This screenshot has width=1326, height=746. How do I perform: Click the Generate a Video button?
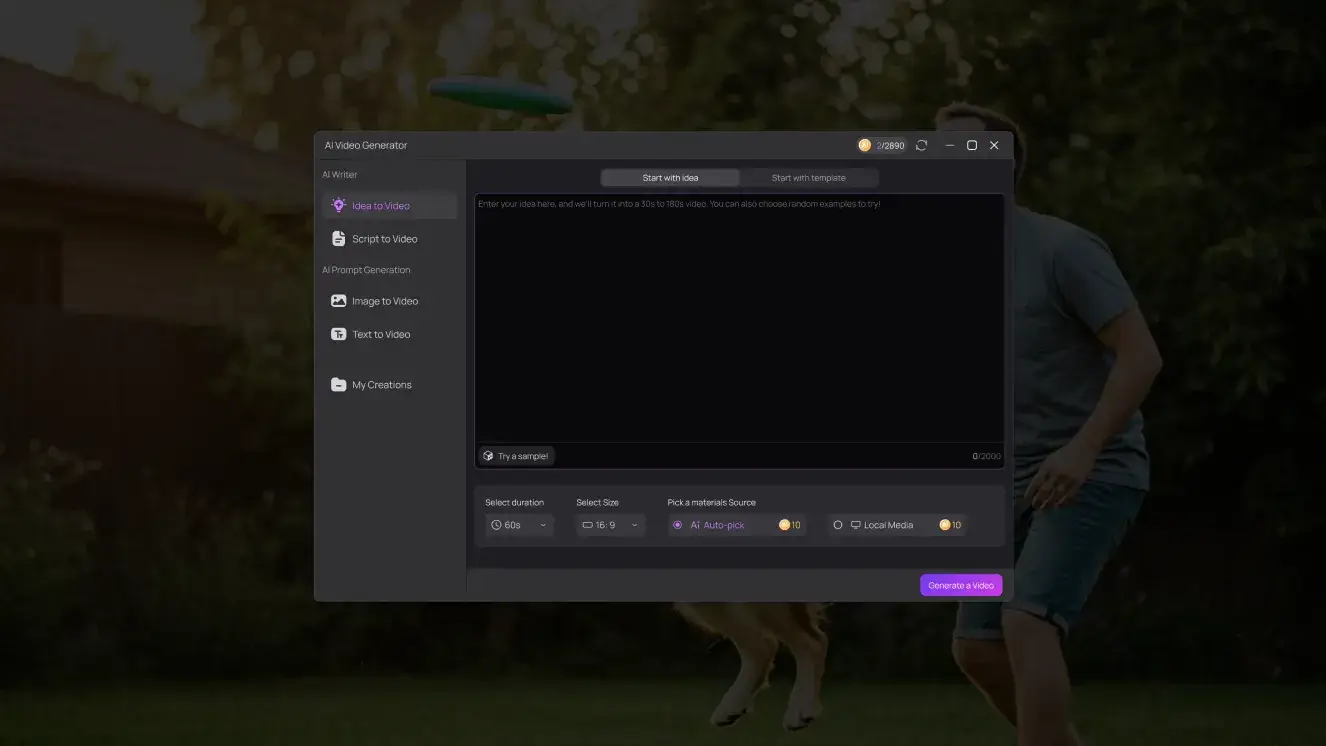pyautogui.click(x=960, y=585)
